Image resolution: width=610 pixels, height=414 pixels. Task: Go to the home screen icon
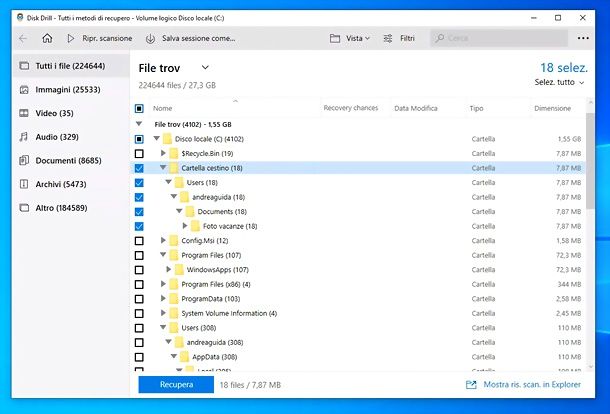pos(47,38)
